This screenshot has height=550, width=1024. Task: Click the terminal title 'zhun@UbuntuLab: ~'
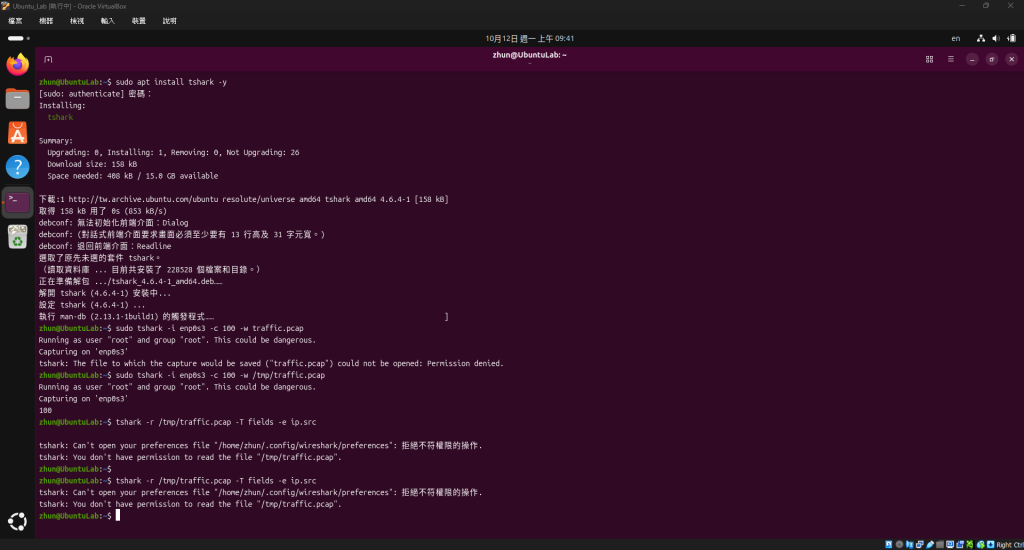point(530,56)
